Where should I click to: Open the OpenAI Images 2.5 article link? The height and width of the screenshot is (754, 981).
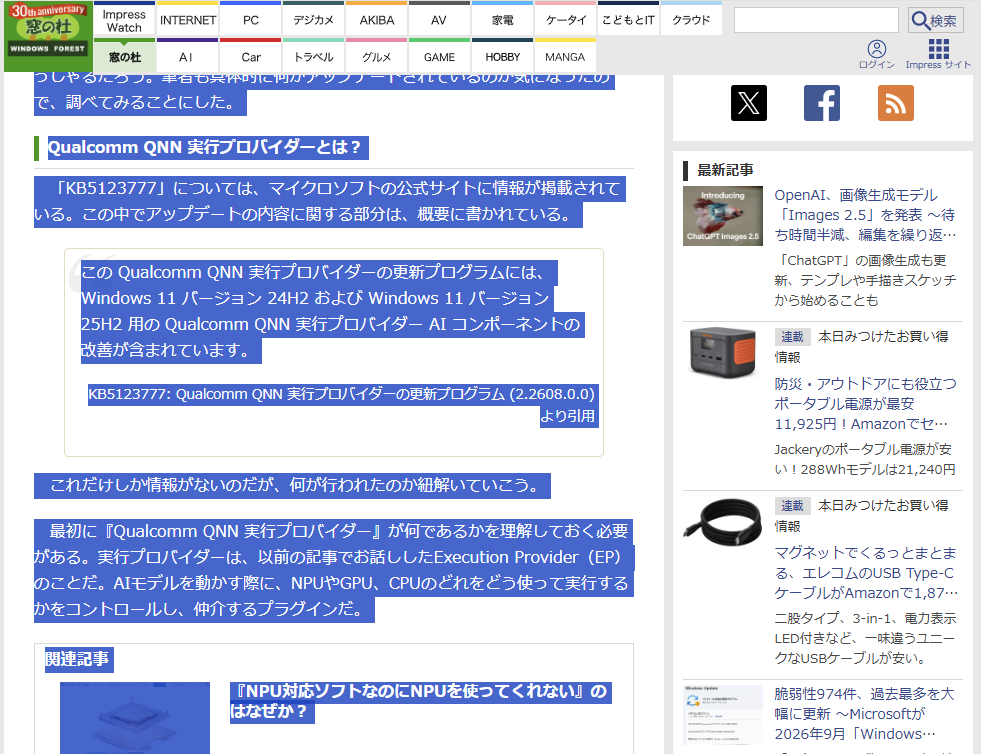point(865,215)
